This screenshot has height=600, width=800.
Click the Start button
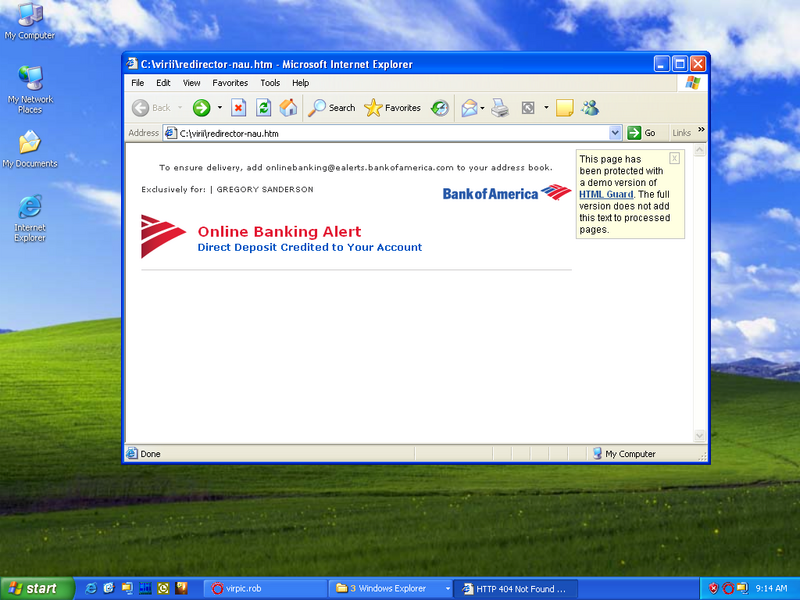pos(37,589)
